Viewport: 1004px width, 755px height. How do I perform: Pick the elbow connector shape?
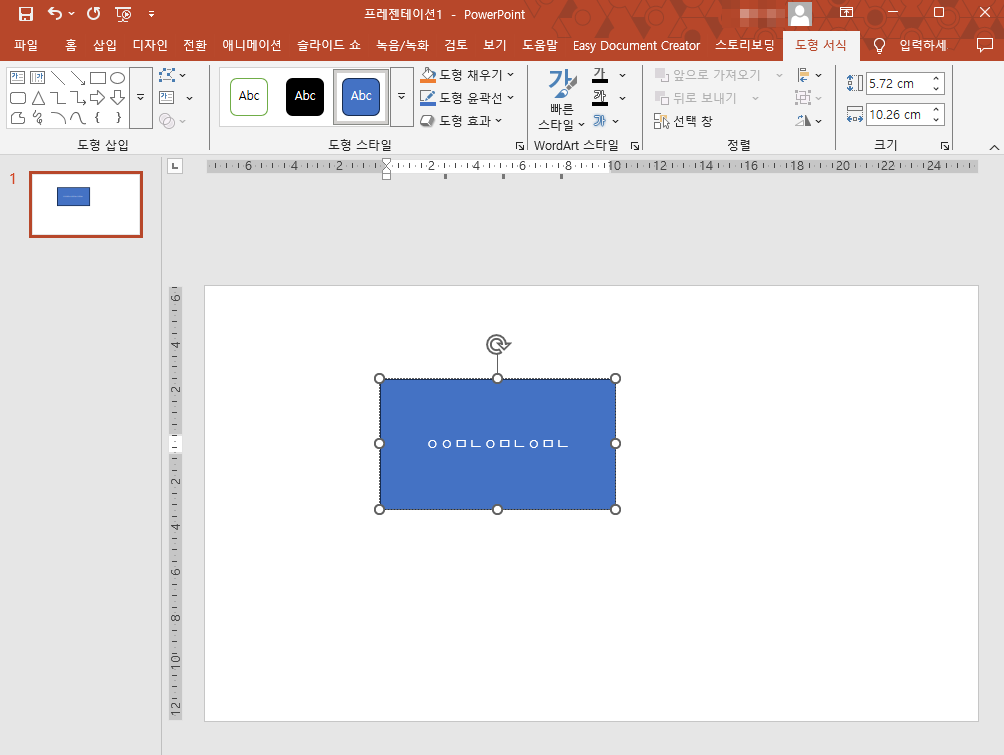[58, 97]
